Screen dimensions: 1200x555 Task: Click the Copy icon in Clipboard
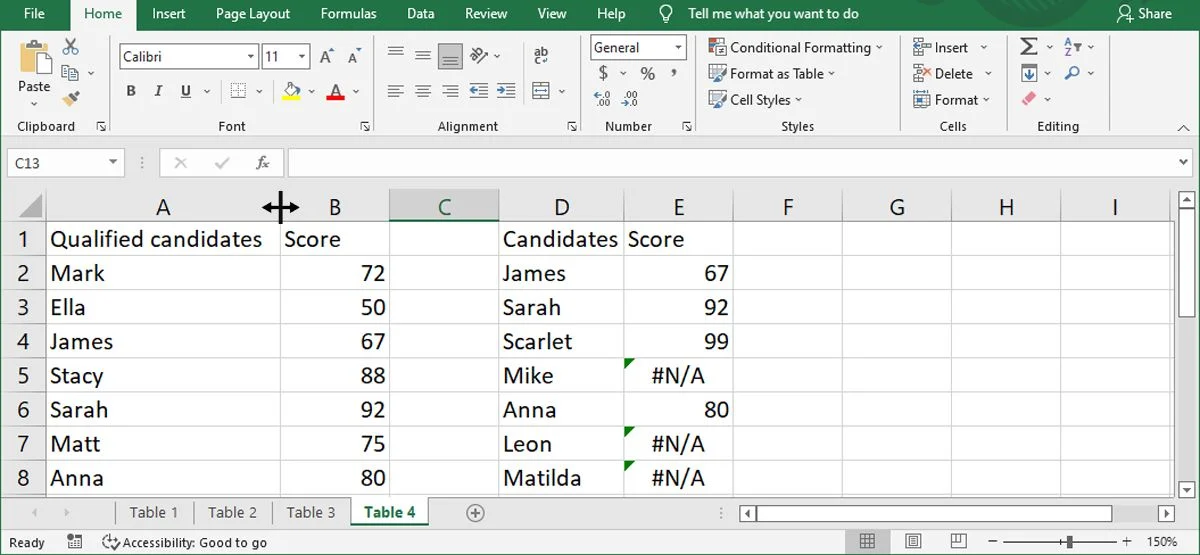point(69,73)
